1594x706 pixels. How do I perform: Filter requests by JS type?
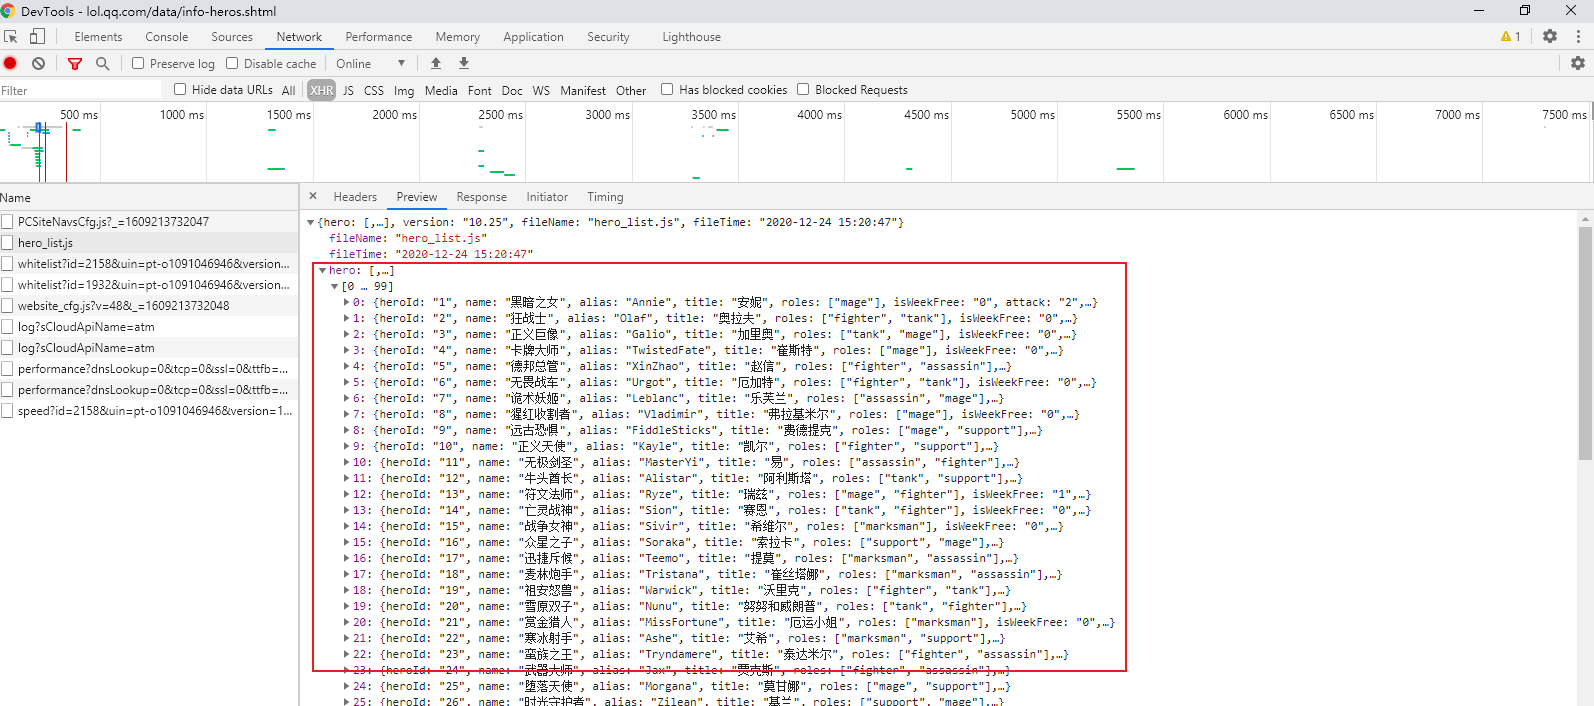click(348, 90)
